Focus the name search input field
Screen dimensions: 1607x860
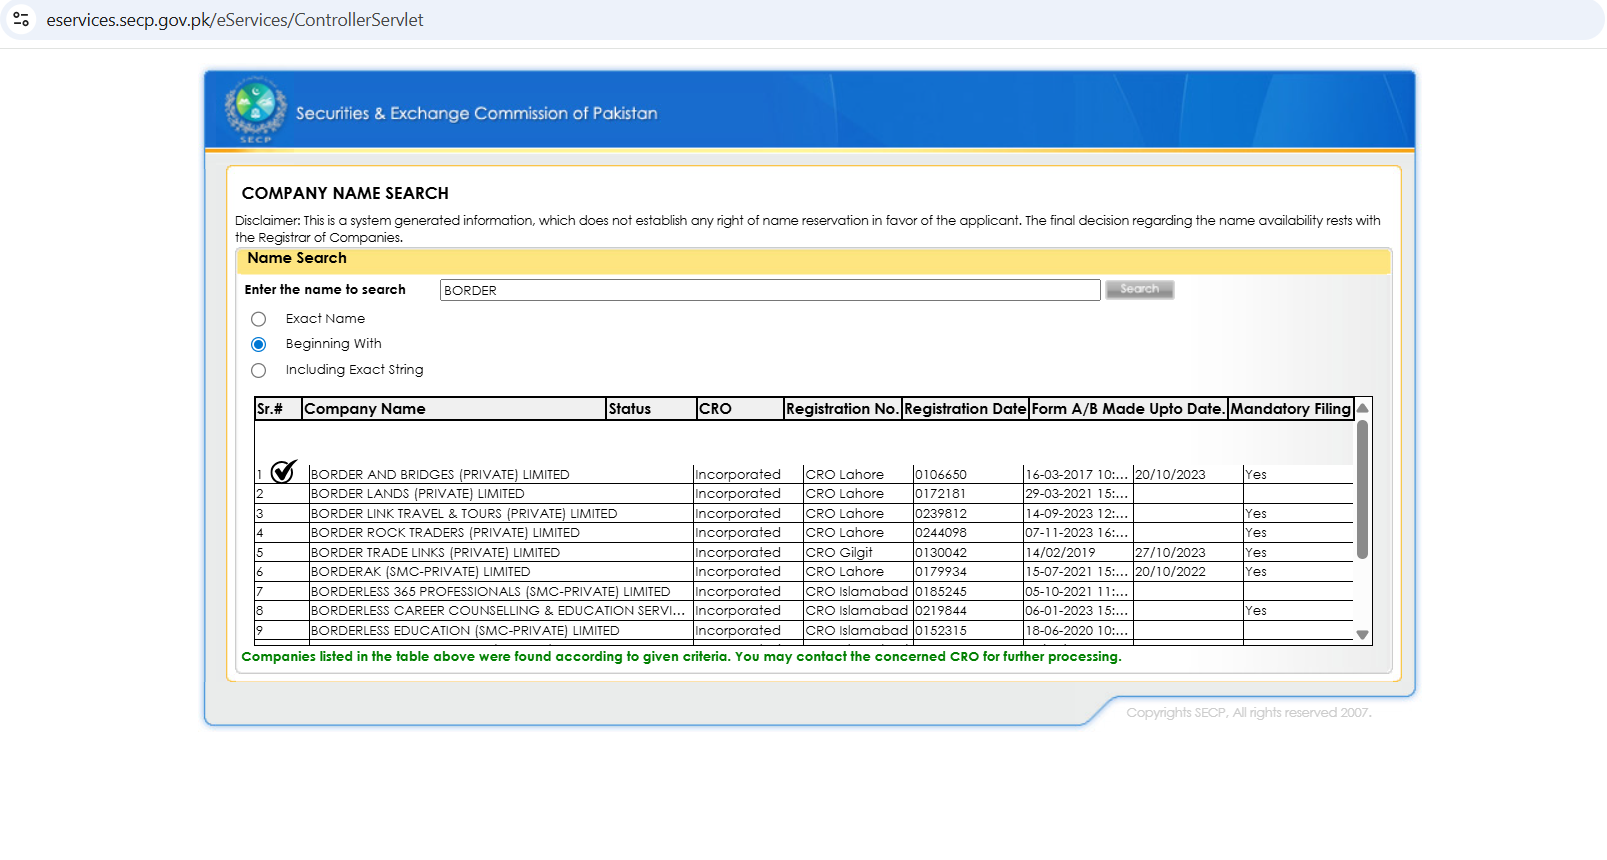770,290
